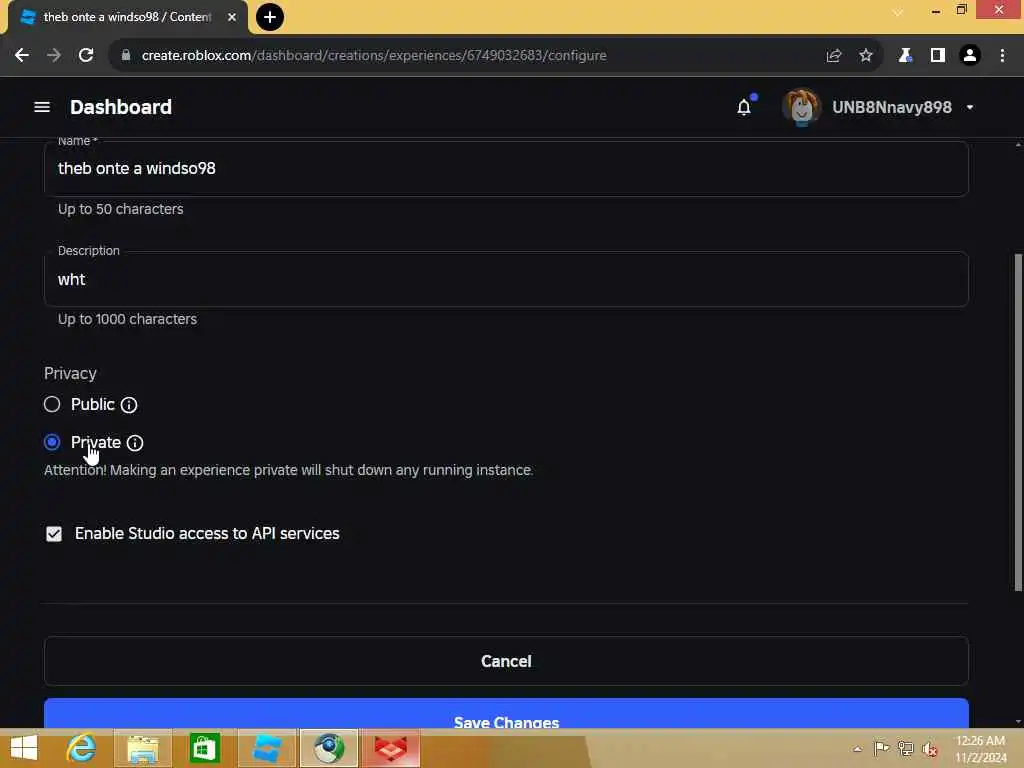This screenshot has width=1024, height=768.
Task: View site security lock info
Action: [x=126, y=56]
